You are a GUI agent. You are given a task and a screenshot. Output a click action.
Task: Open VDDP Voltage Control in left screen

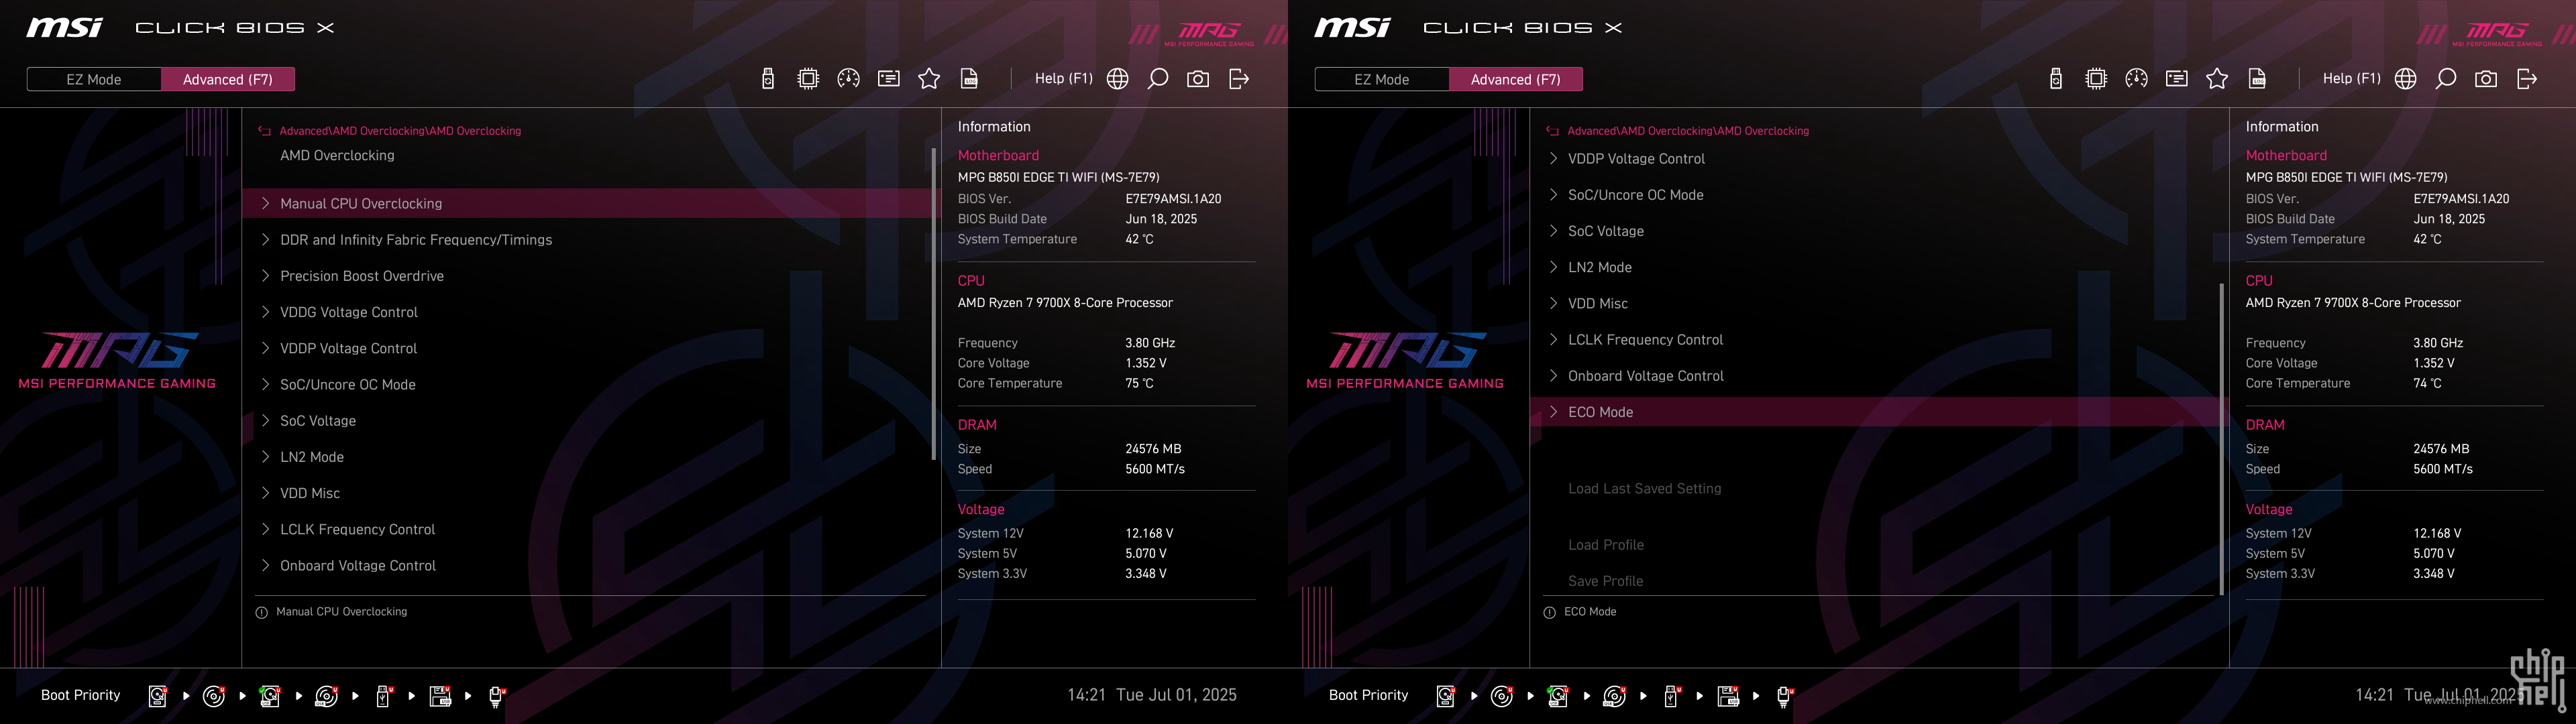pos(590,348)
